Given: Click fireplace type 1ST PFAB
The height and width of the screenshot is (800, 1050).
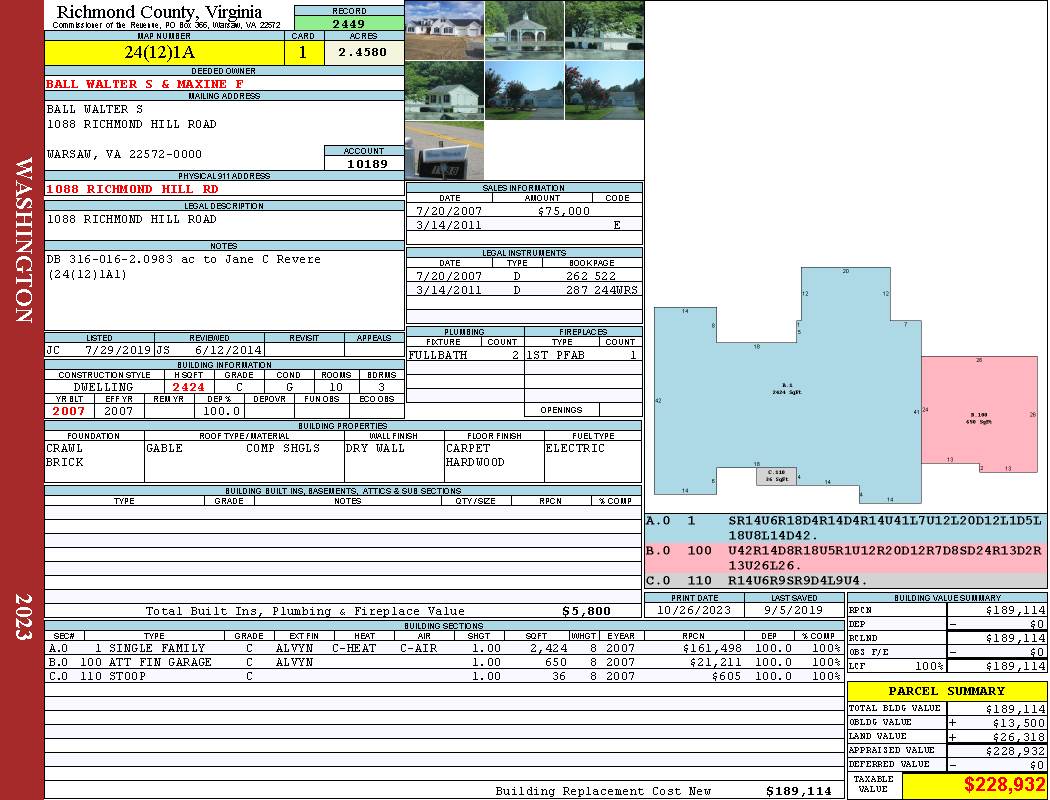Looking at the screenshot, I should pos(555,355).
